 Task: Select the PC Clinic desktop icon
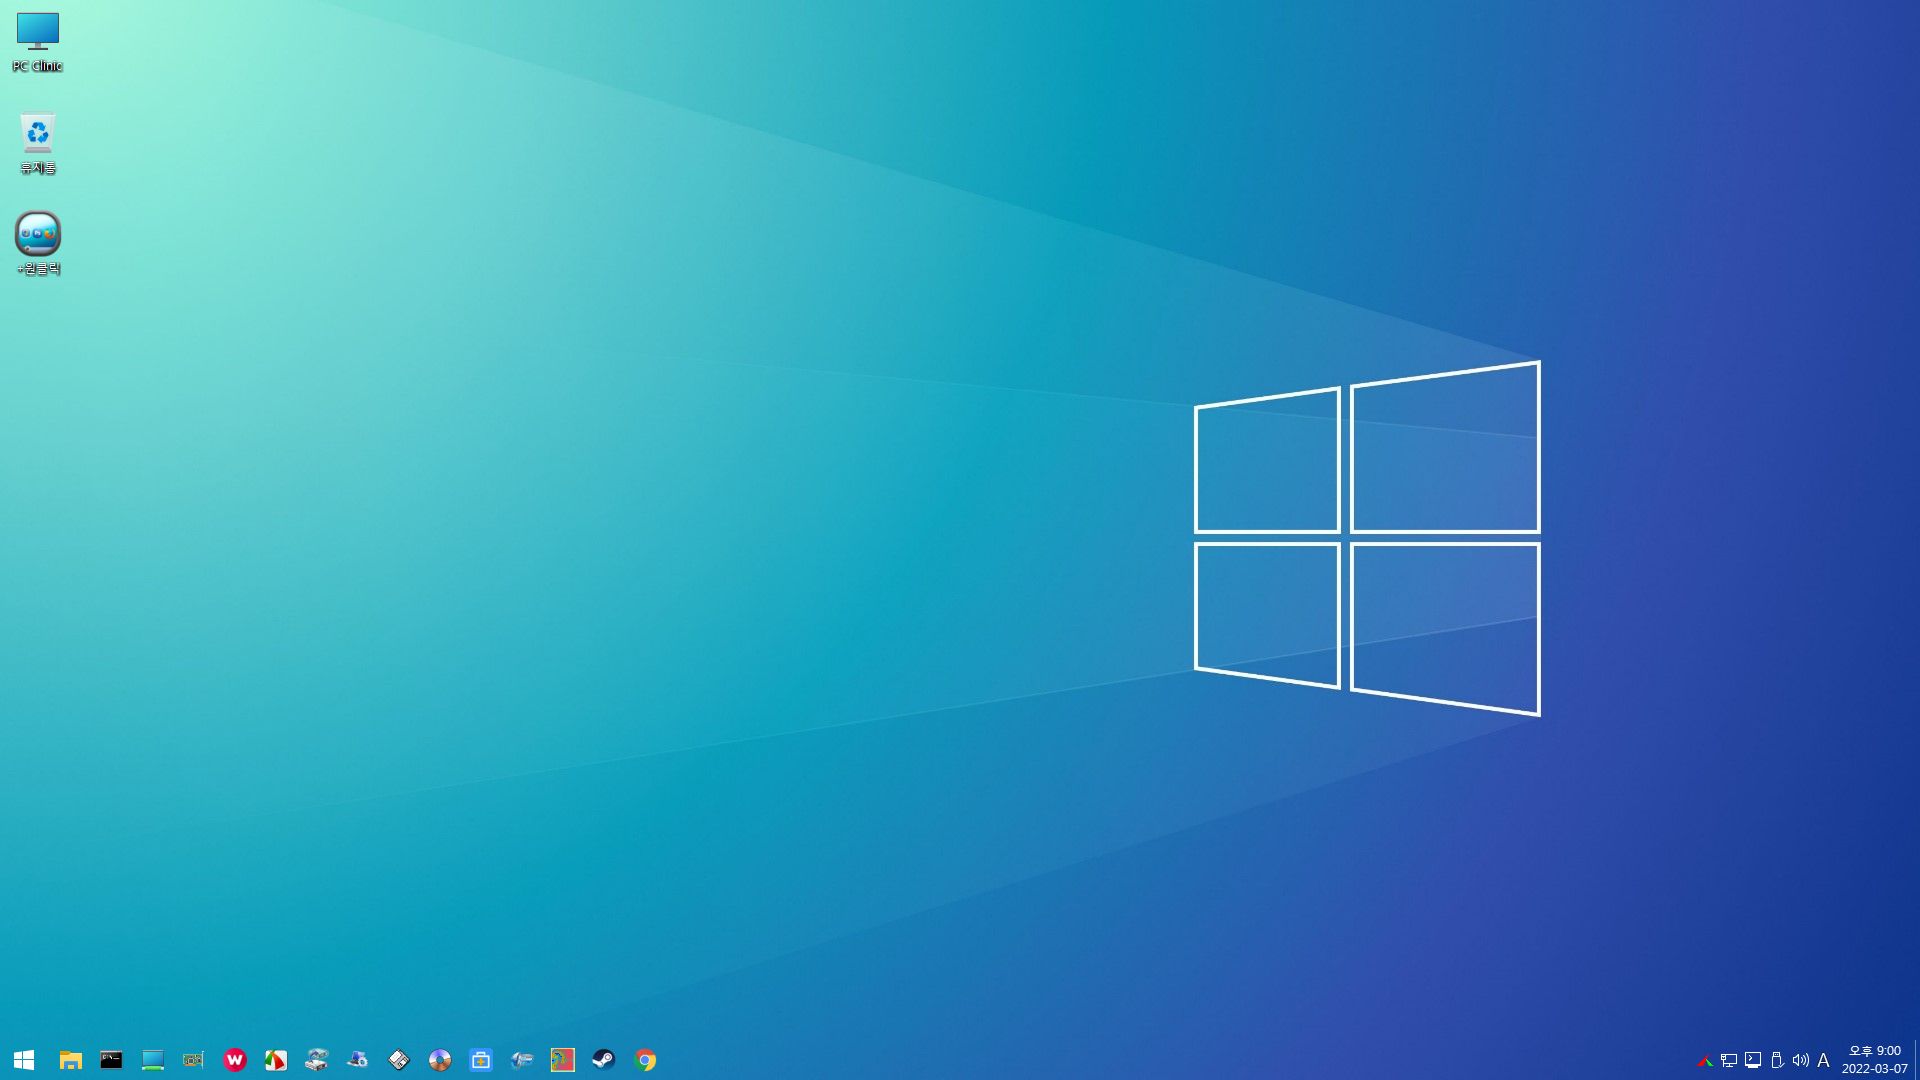click(38, 42)
